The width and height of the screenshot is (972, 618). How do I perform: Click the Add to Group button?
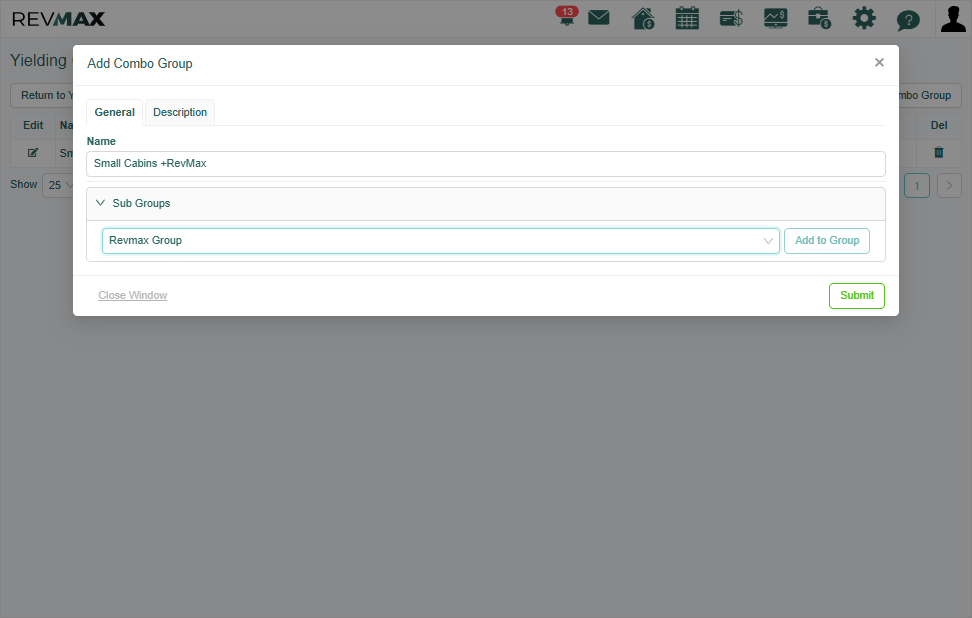[827, 241]
